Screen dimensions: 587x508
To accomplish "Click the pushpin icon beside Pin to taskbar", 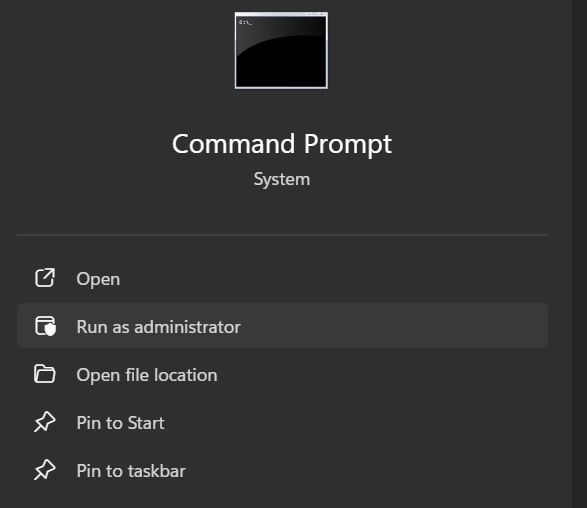I will (x=45, y=469).
